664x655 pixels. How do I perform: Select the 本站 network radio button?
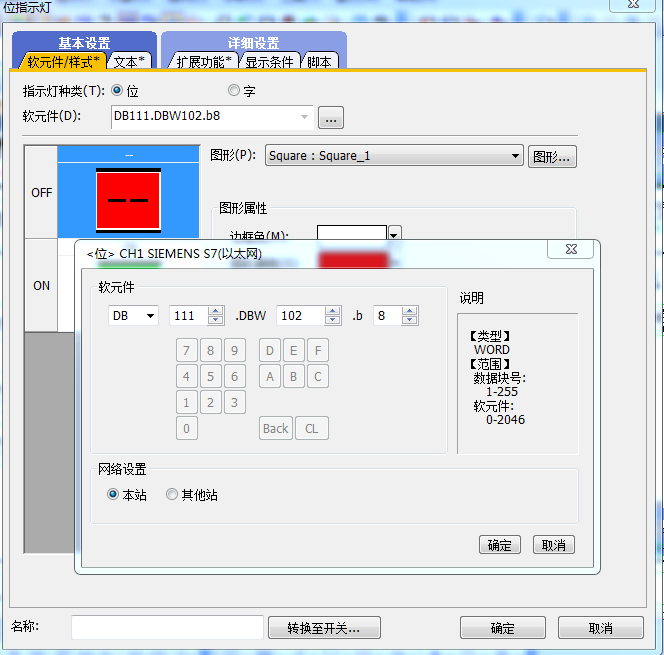(113, 494)
